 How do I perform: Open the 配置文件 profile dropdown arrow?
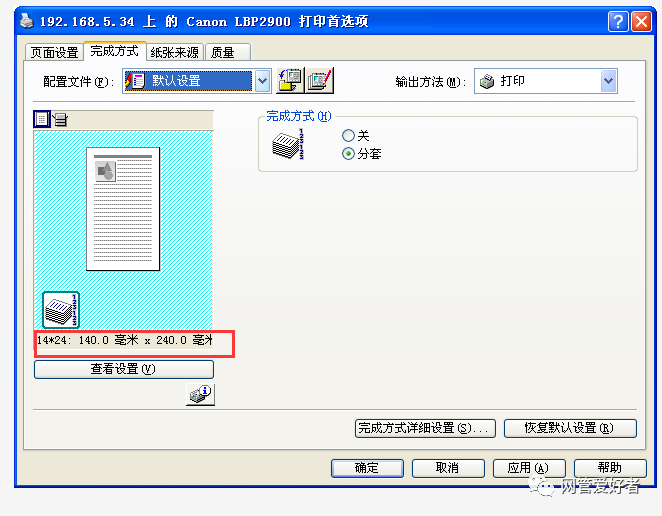point(263,81)
